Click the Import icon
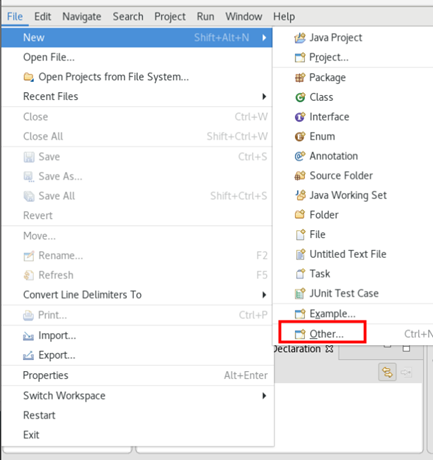Viewport: 433px width, 460px height. coord(28,336)
